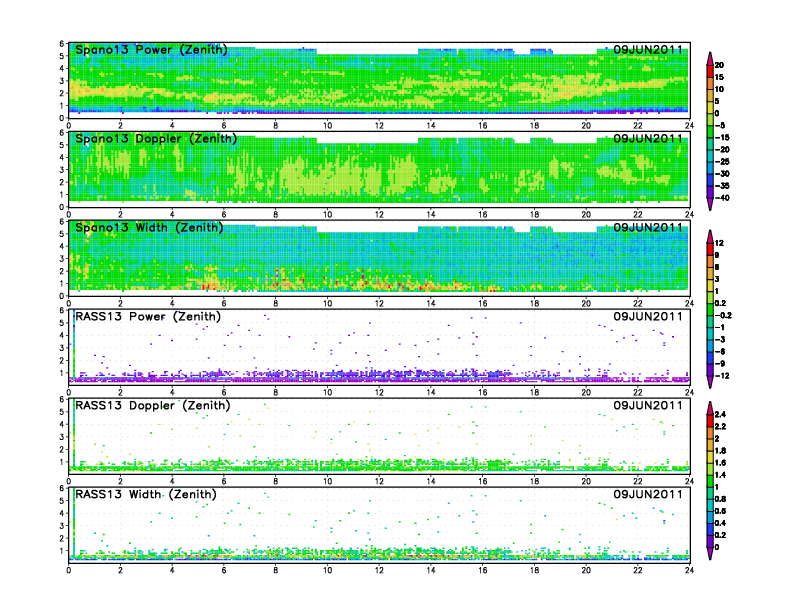This screenshot has width=792, height=612.
Task: Click the purple bottom arrow of the bottom colorbar
Action: pyautogui.click(x=710, y=553)
